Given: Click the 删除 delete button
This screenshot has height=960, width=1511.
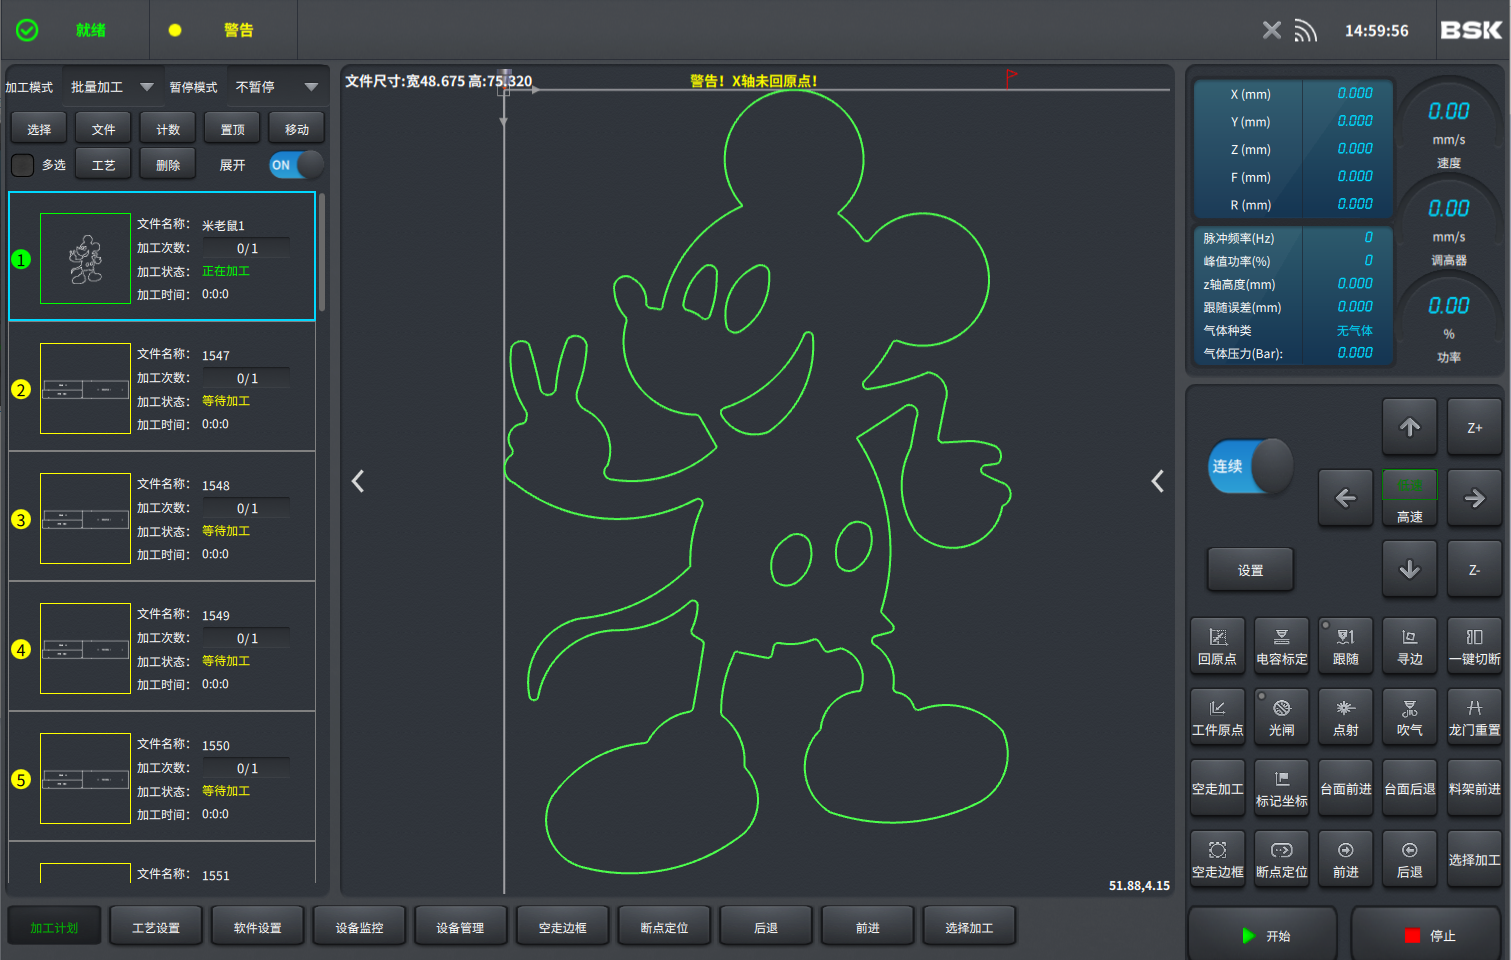Looking at the screenshot, I should [x=168, y=165].
